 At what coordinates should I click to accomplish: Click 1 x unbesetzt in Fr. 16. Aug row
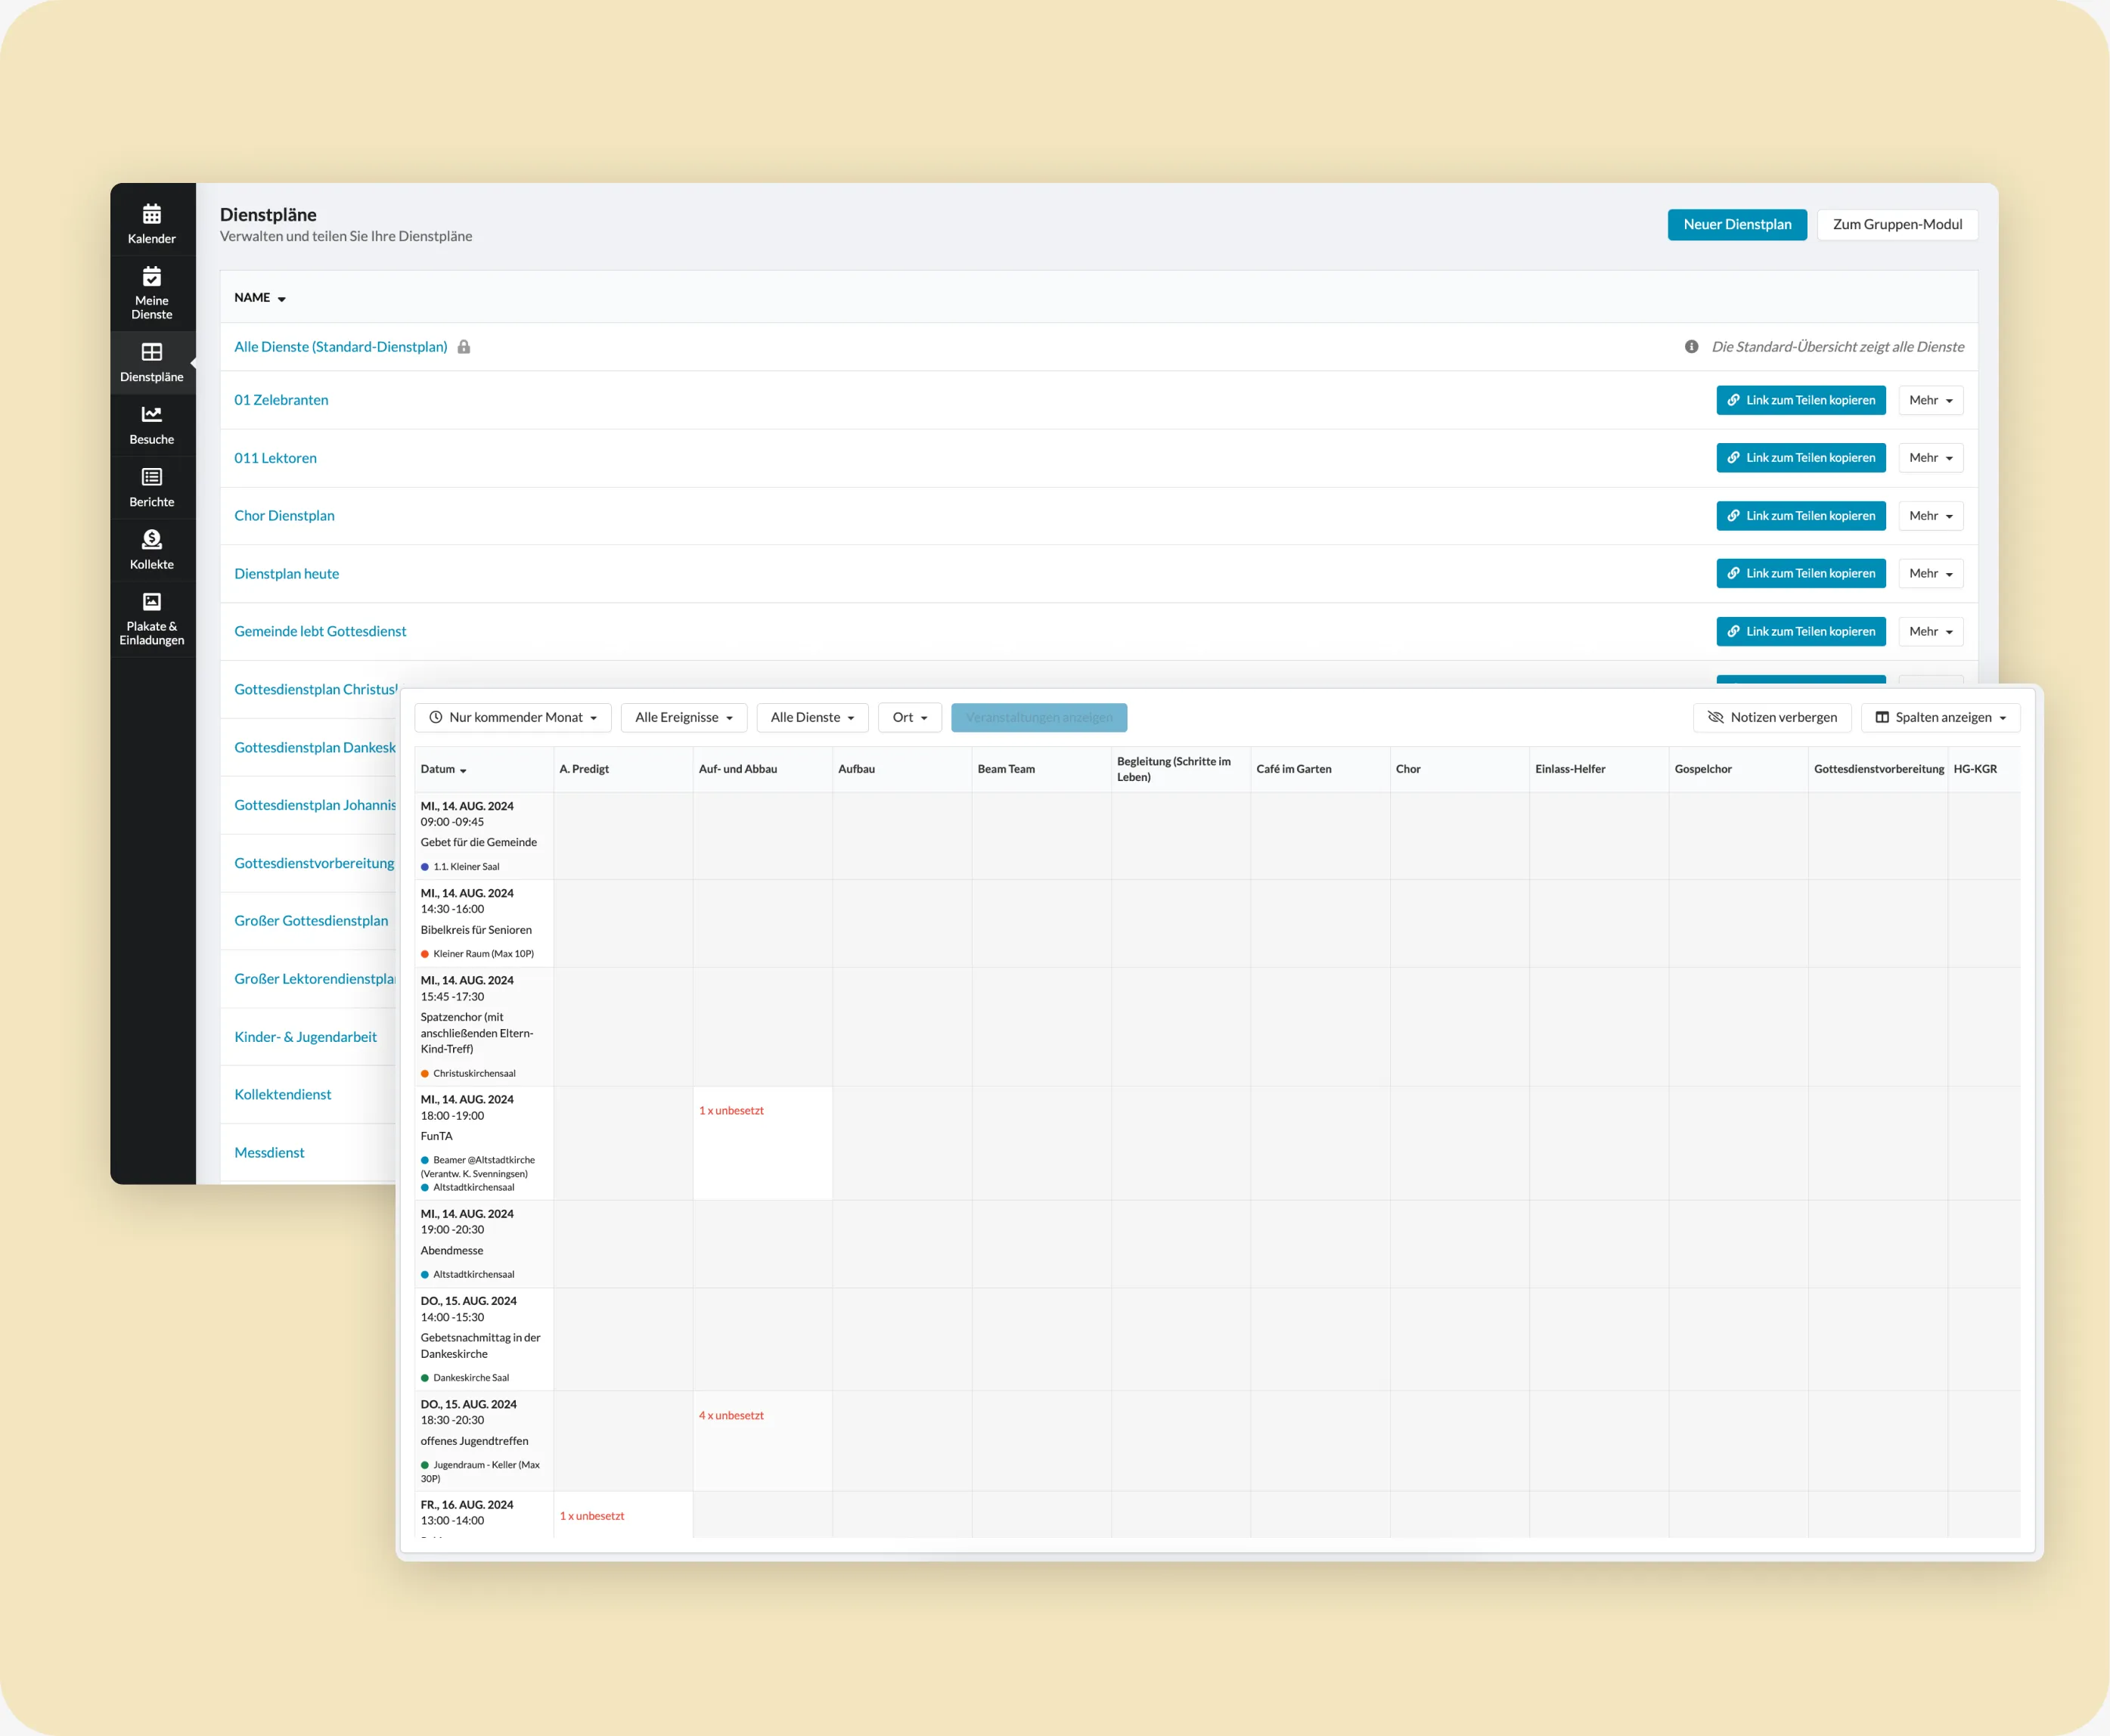592,1516
